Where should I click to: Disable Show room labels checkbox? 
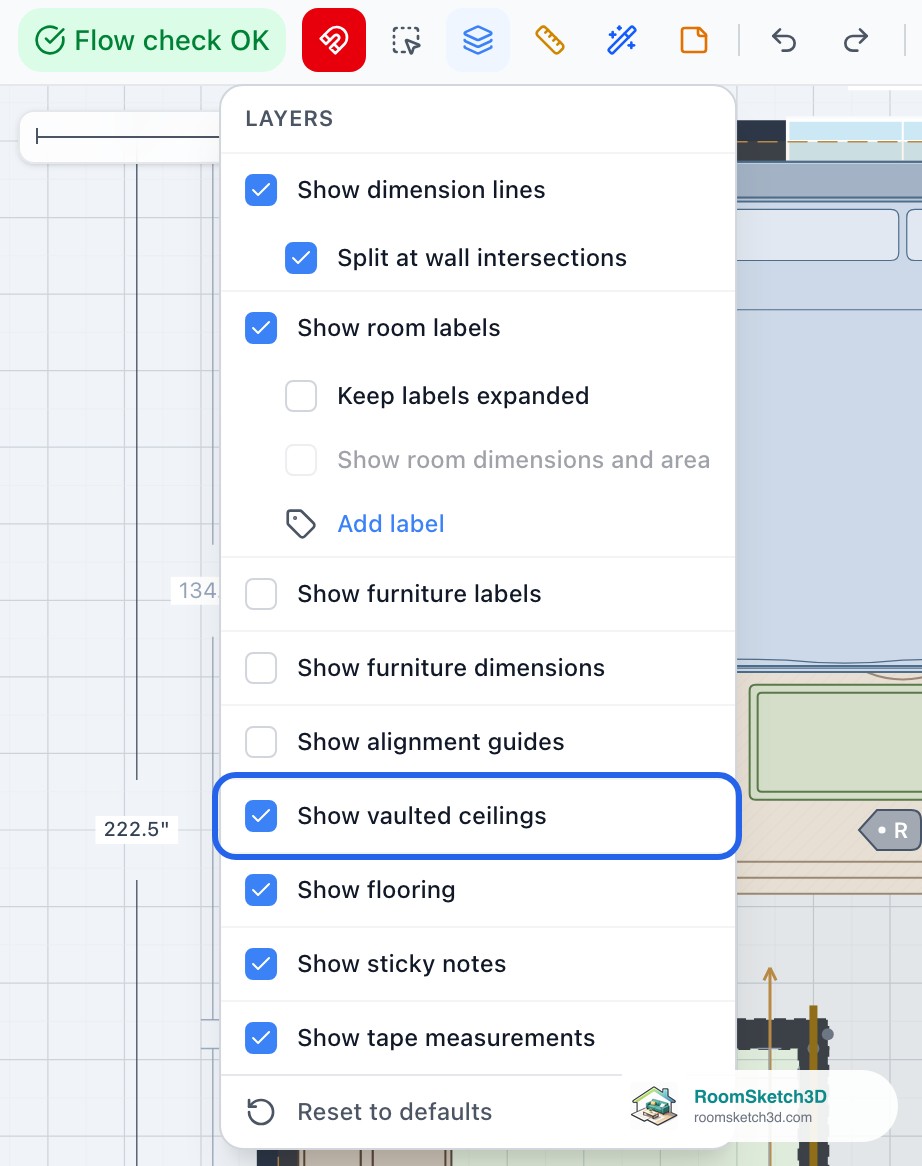tap(261, 328)
